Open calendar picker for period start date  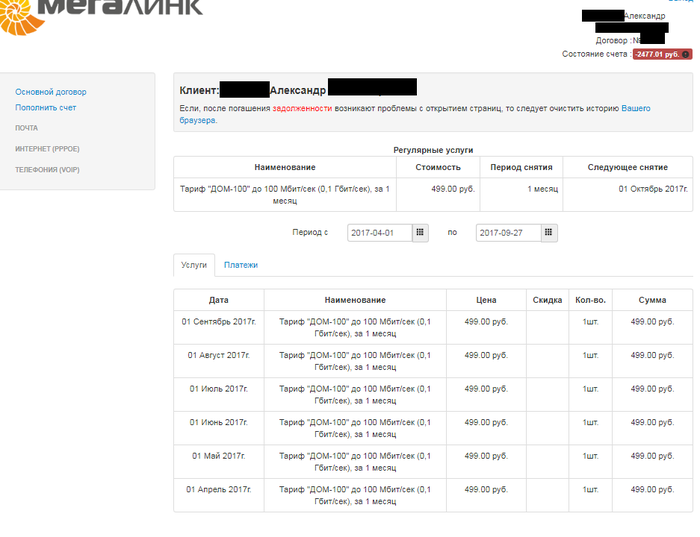coord(420,232)
